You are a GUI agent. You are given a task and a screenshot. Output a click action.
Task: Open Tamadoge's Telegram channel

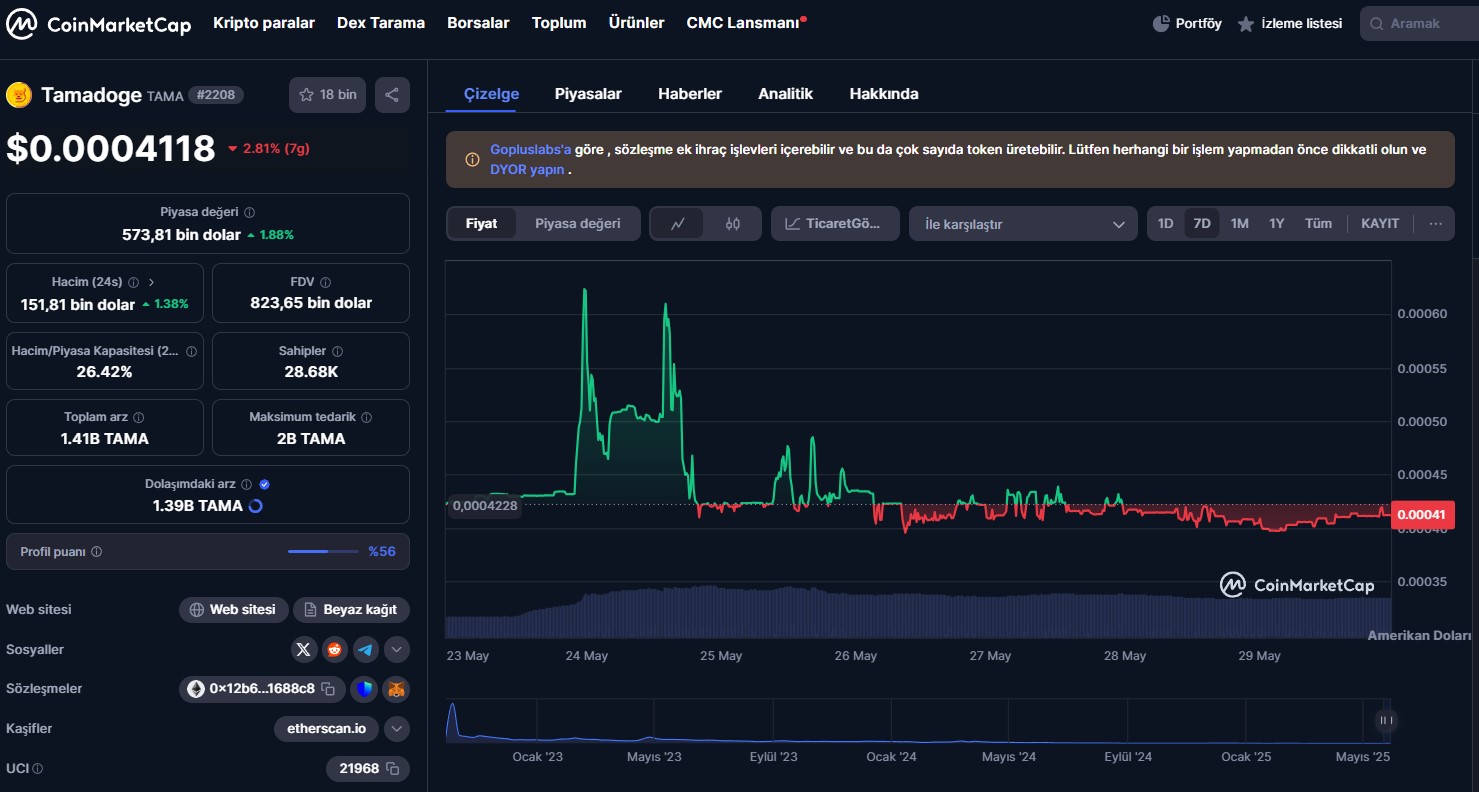click(x=366, y=649)
